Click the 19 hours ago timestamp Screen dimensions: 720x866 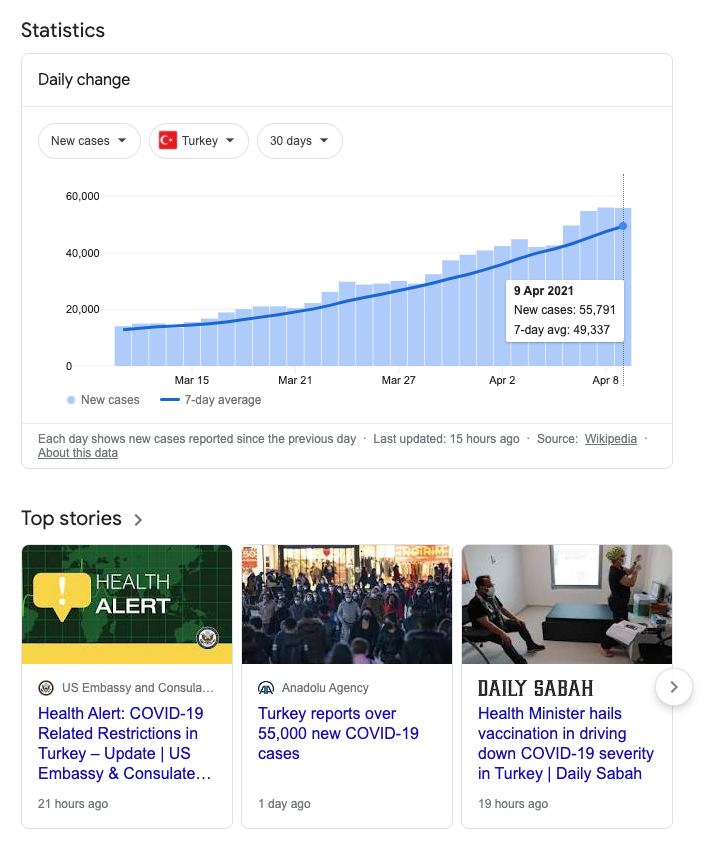[513, 804]
